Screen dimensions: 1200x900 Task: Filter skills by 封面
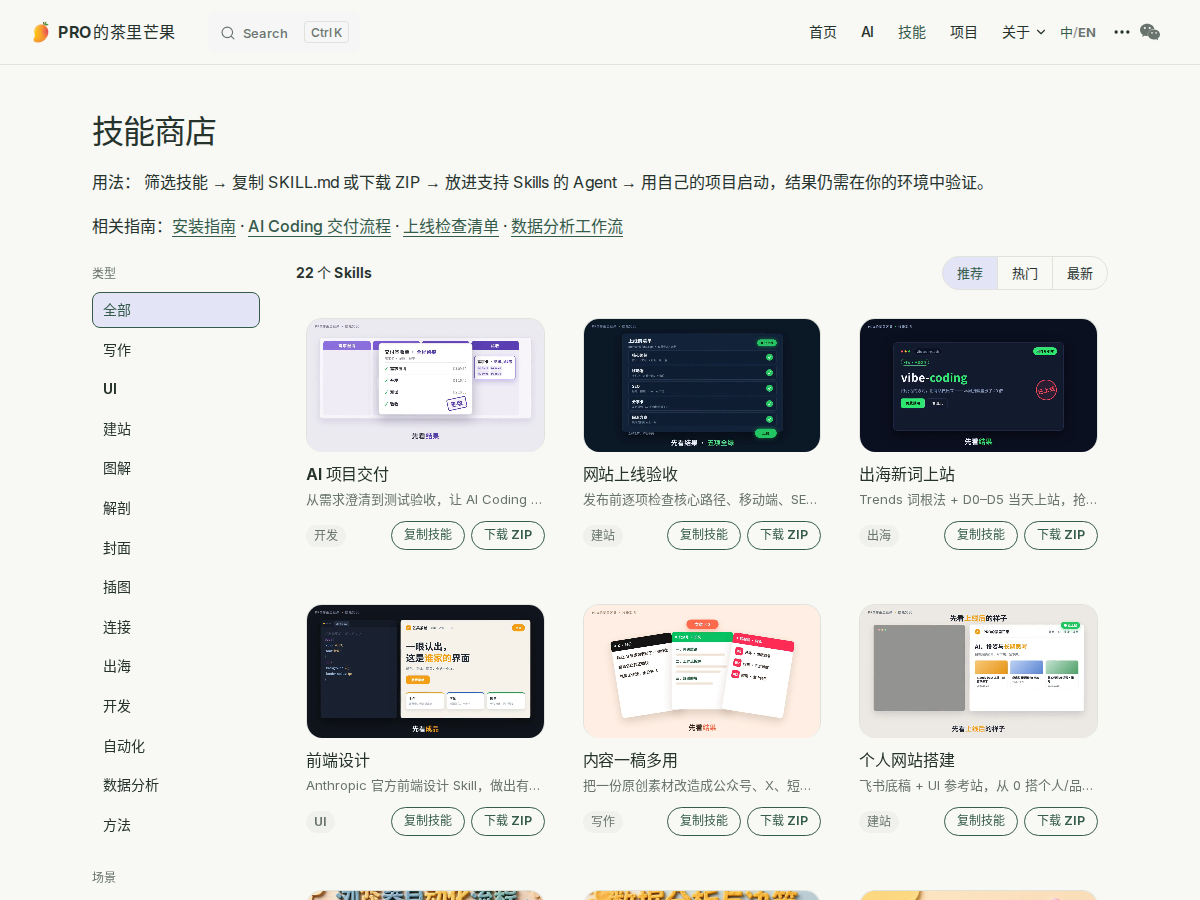coord(176,548)
